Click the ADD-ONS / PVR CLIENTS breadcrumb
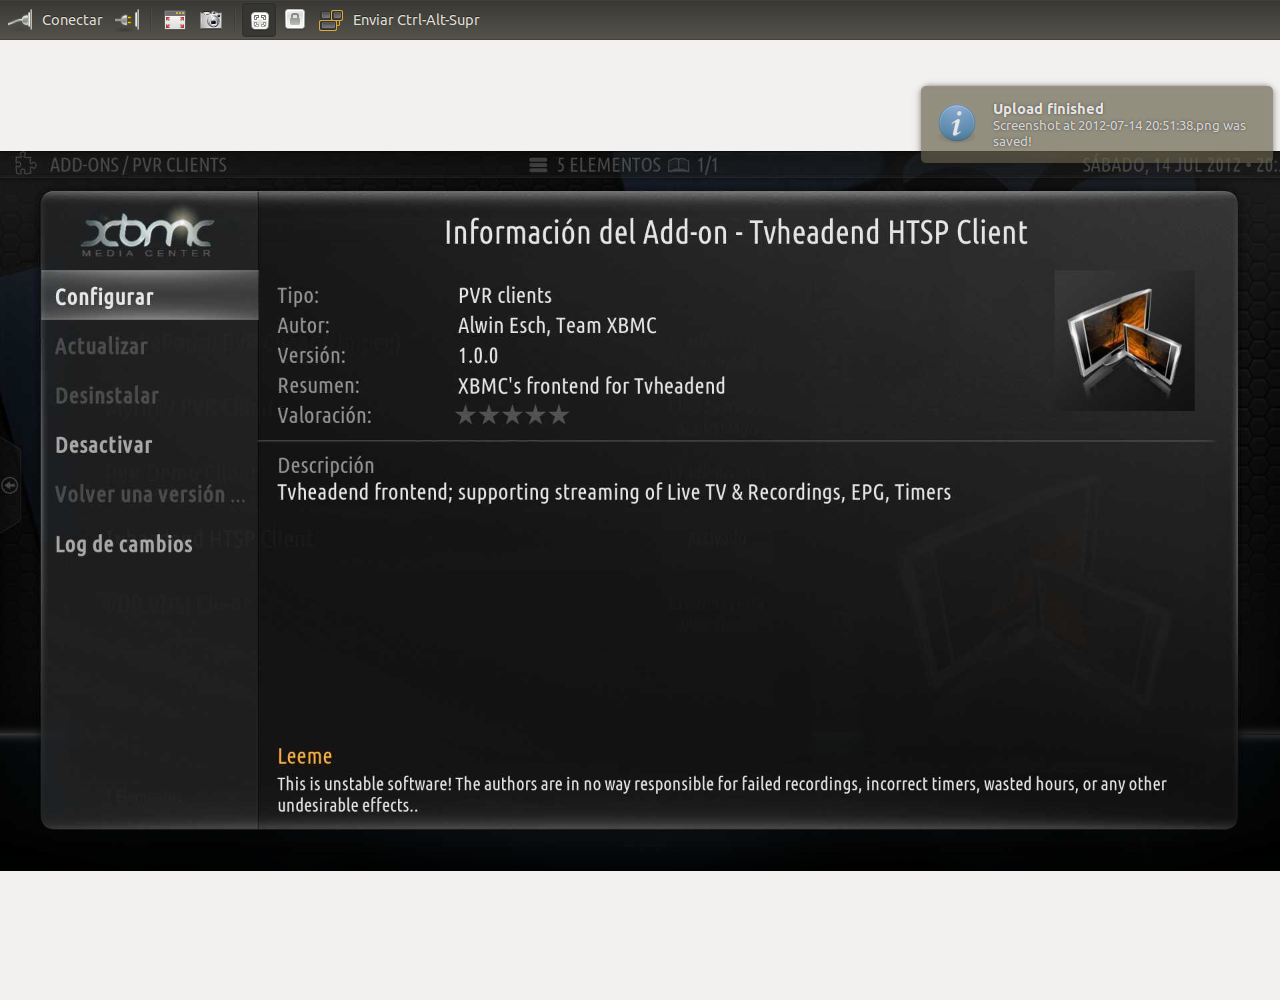 tap(138, 165)
